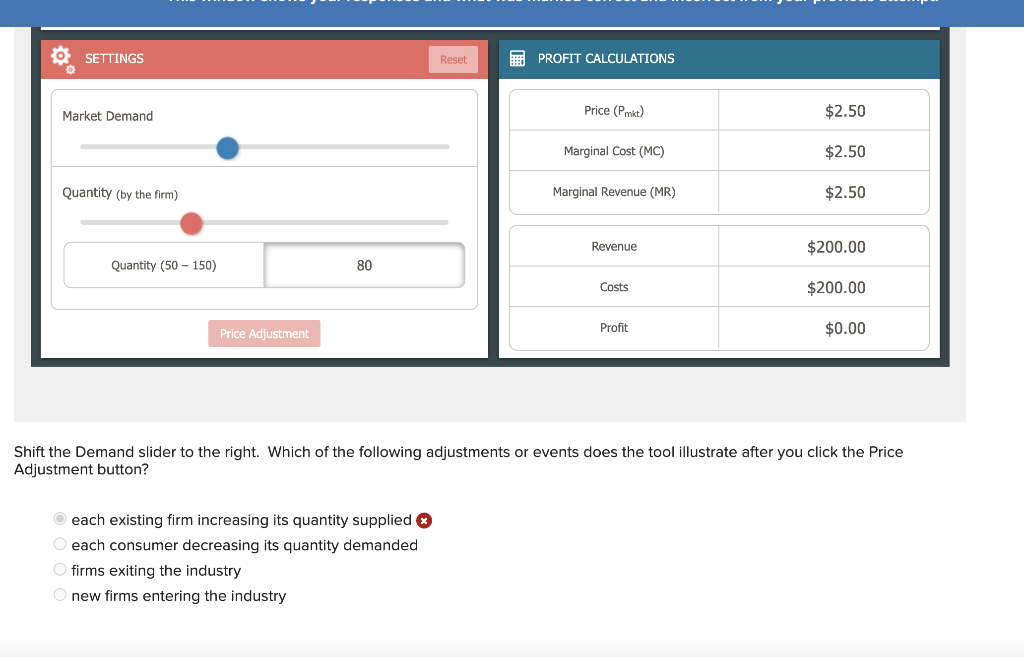Screen dimensions: 1024x657
Task: Select 'each existing firm increasing its quantity supplied'
Action: (60, 519)
